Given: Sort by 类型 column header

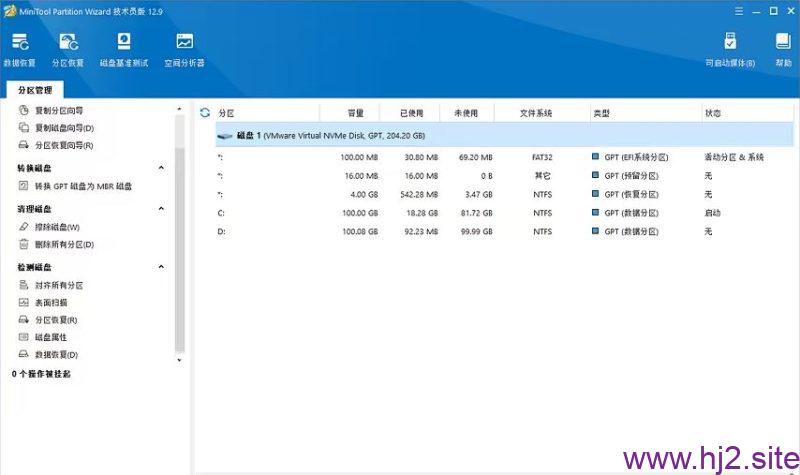Looking at the screenshot, I should tap(602, 113).
